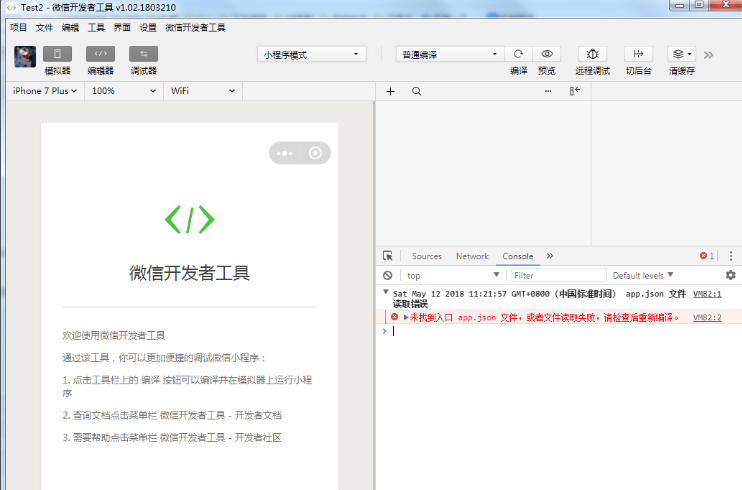Click the clear cache (清缓存) layers icon
Screen dimensions: 742x490
click(681, 54)
